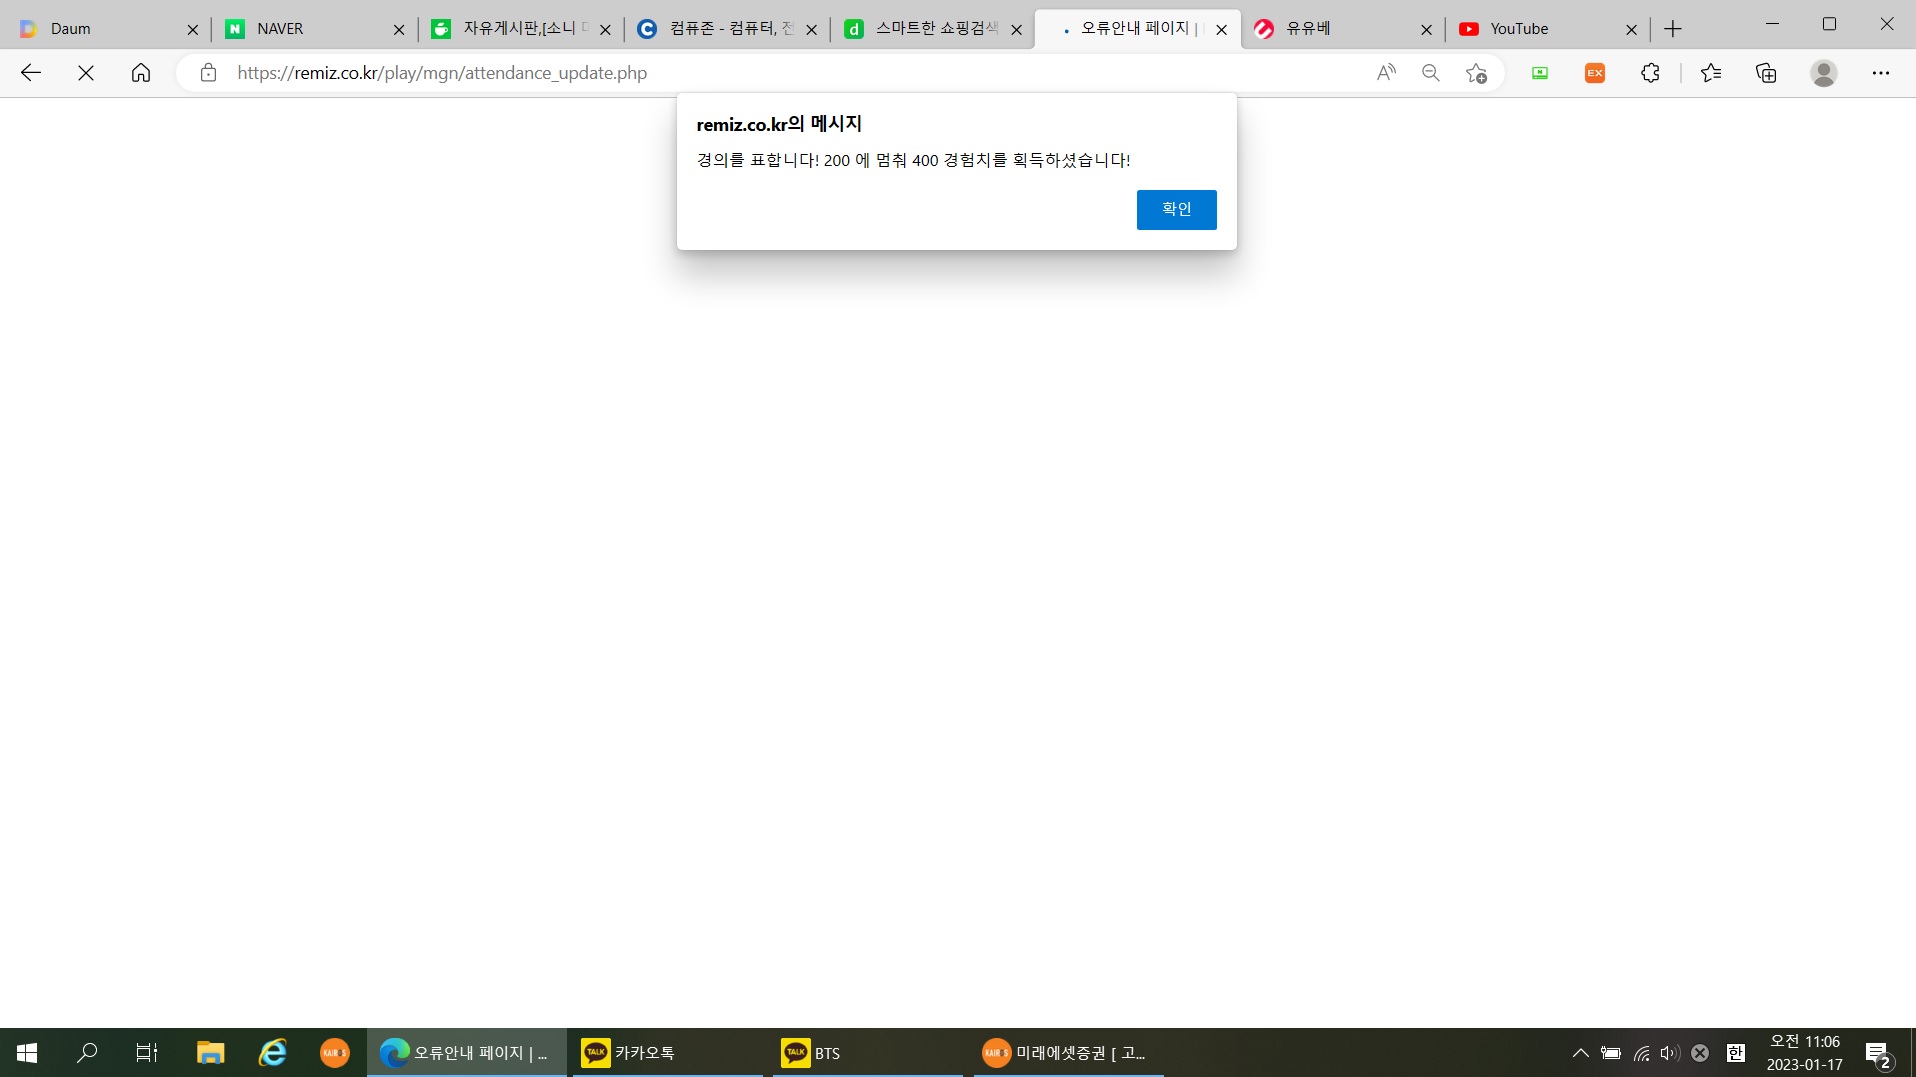This screenshot has height=1077, width=1916.
Task: Open a new browser tab
Action: coord(1673,29)
